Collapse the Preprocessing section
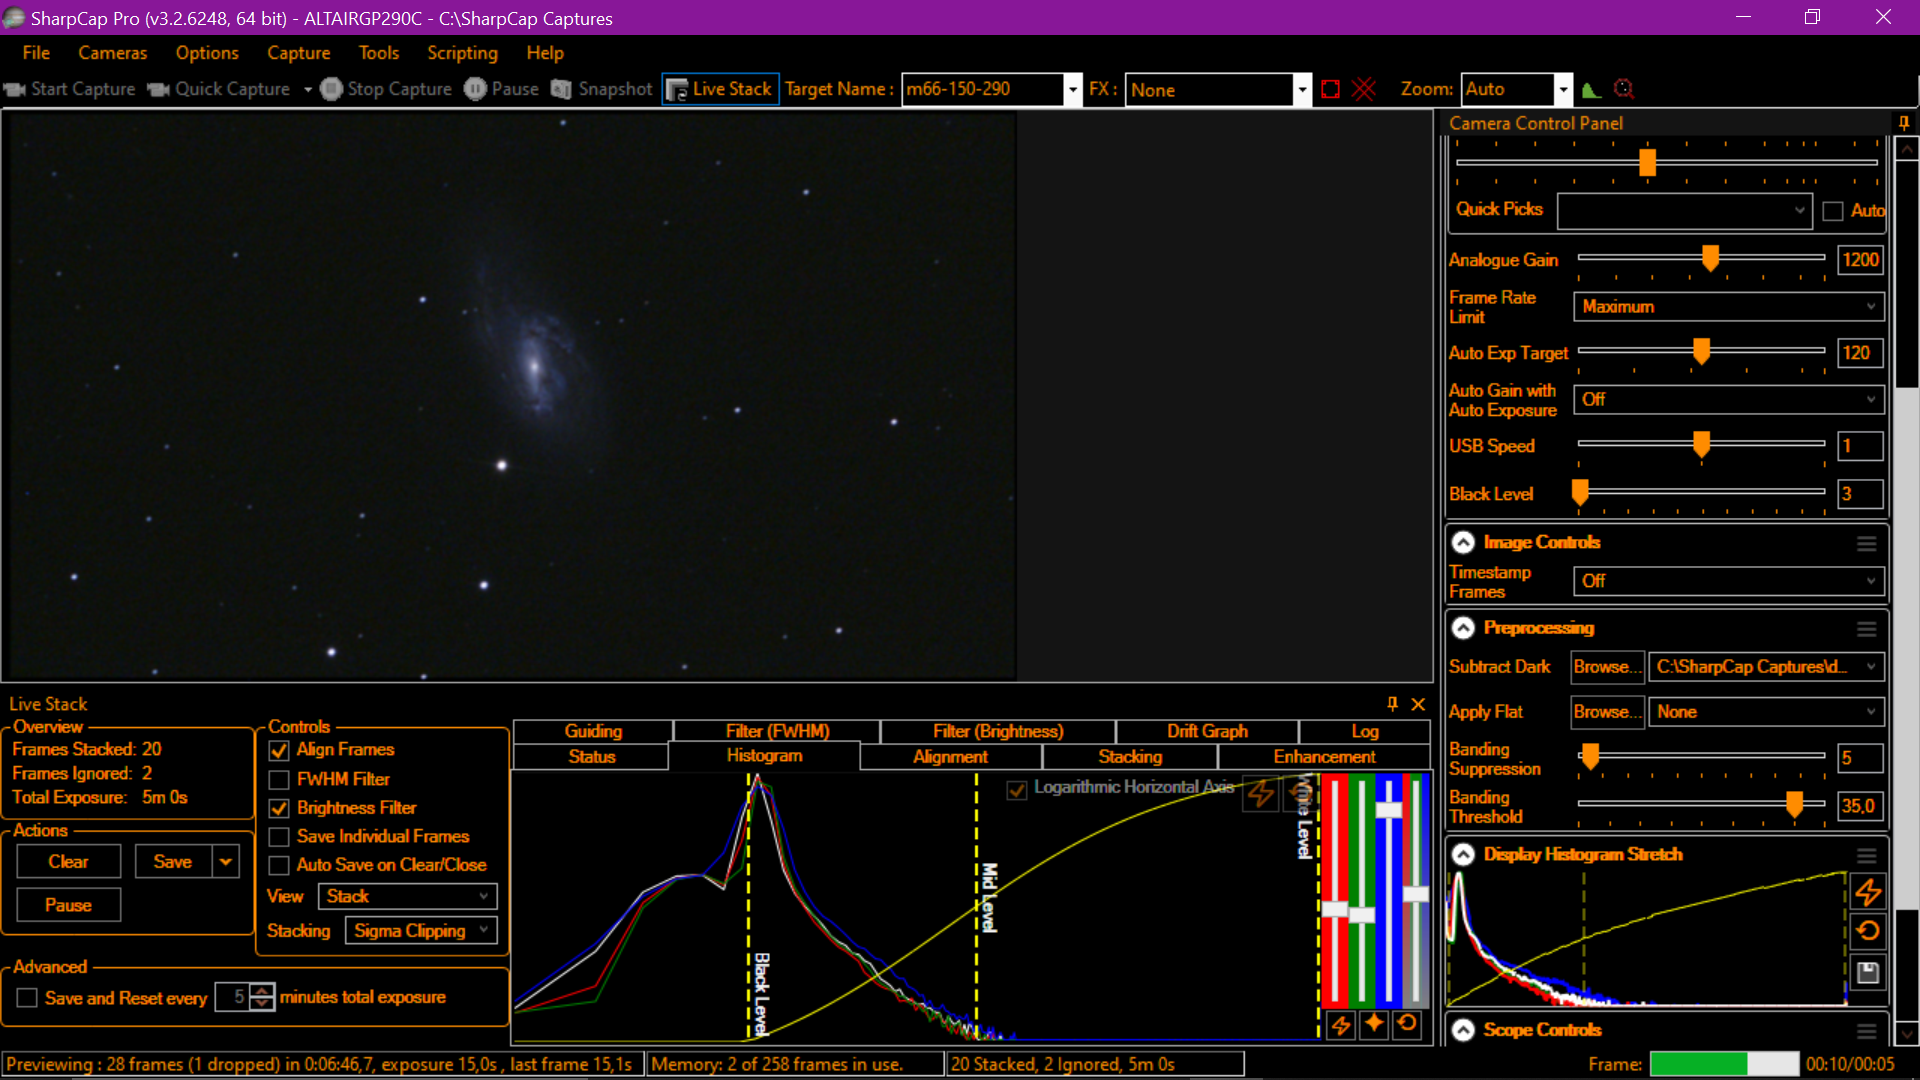Screen dimensions: 1920x1080 click(x=1463, y=628)
